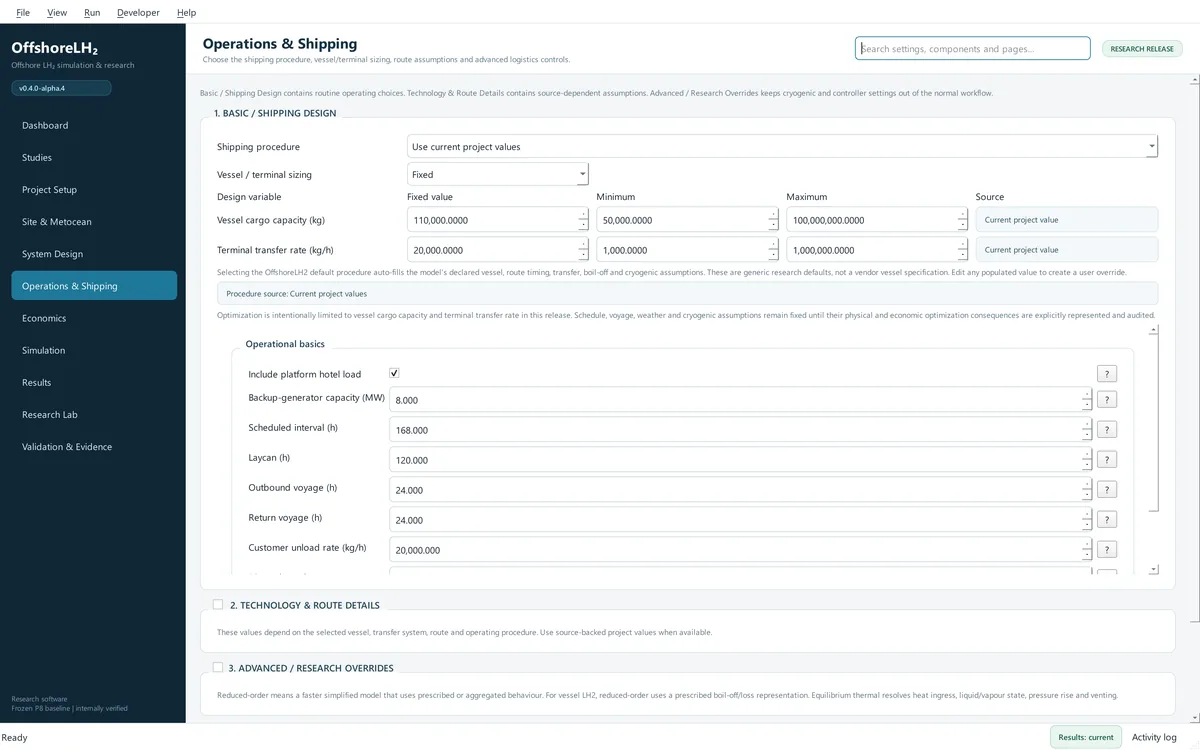Click stepper on Backup-generator capacity field
This screenshot has height=750, width=1200.
pyautogui.click(x=1087, y=400)
